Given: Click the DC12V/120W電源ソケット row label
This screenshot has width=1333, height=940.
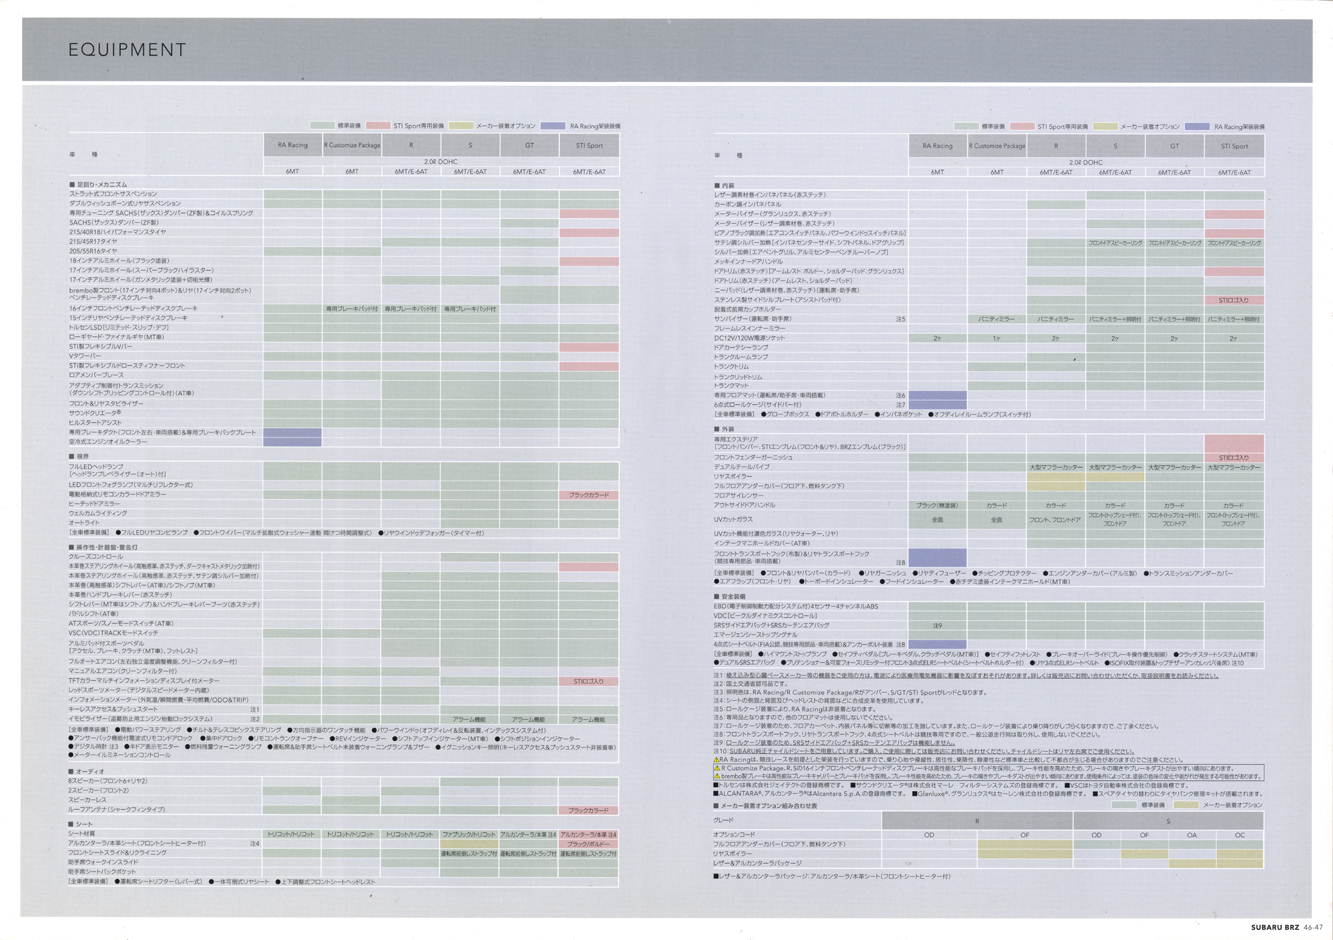Looking at the screenshot, I should tap(749, 338).
